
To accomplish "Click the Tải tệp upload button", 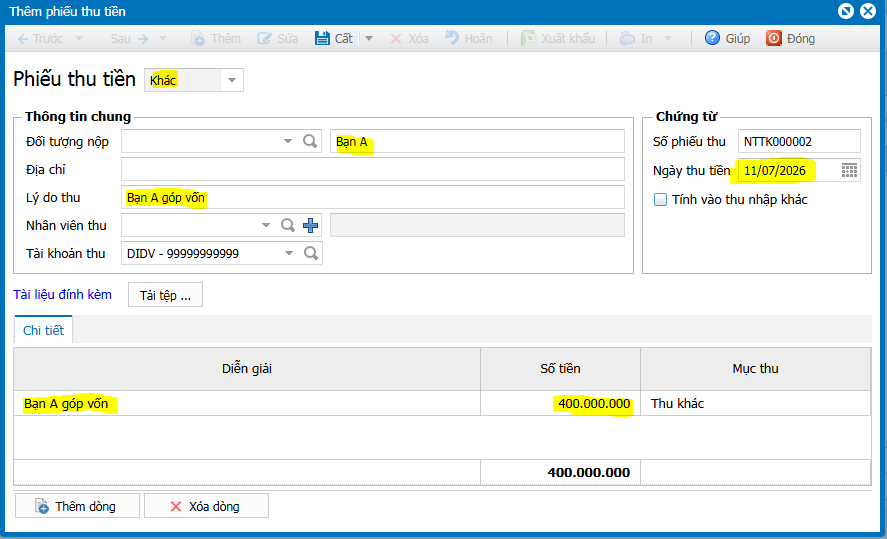I will pos(165,295).
